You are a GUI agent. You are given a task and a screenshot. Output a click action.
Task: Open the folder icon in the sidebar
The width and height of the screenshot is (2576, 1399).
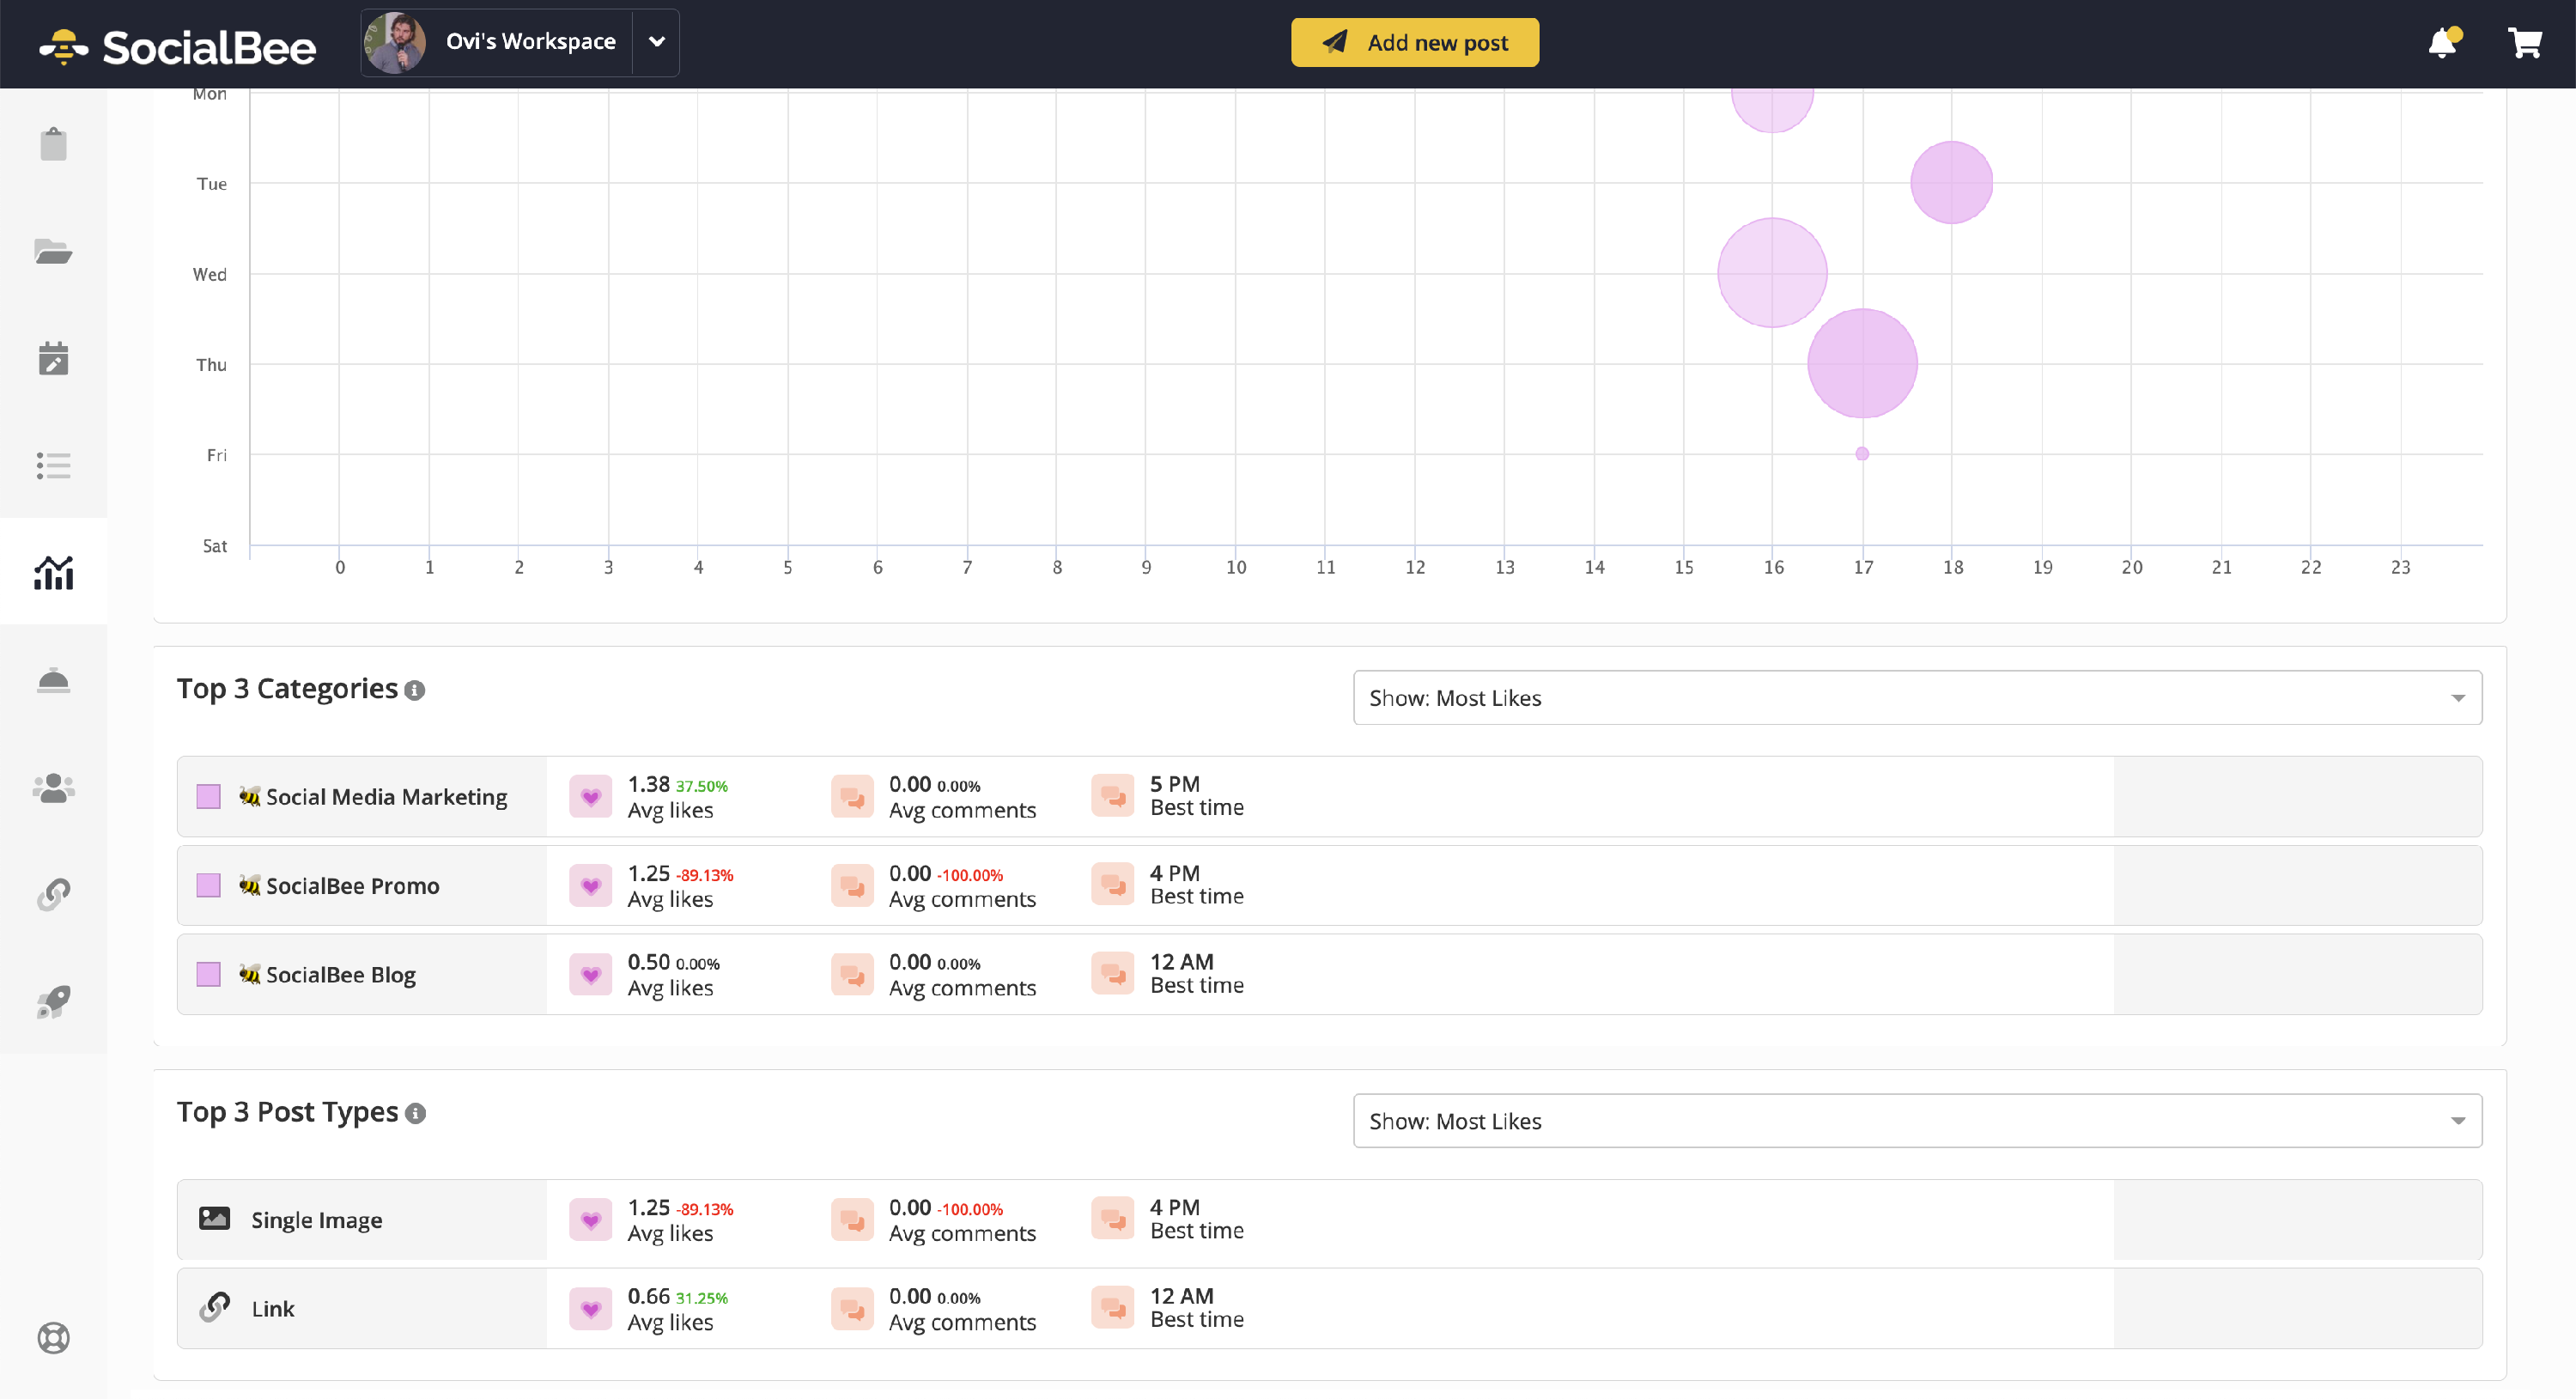(x=53, y=251)
